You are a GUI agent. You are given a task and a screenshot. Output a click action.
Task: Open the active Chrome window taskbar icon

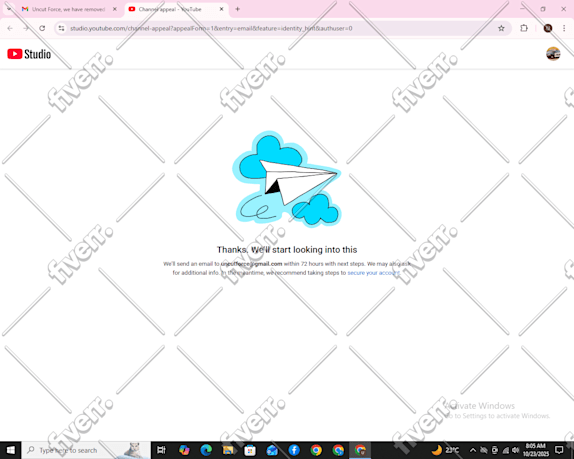[360, 450]
